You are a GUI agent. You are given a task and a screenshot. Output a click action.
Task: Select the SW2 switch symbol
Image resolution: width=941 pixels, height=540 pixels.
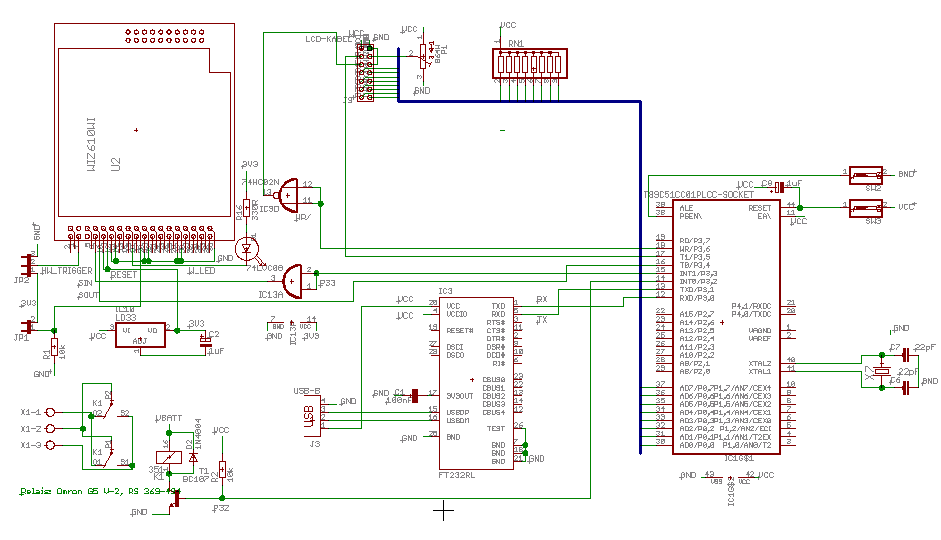865,175
